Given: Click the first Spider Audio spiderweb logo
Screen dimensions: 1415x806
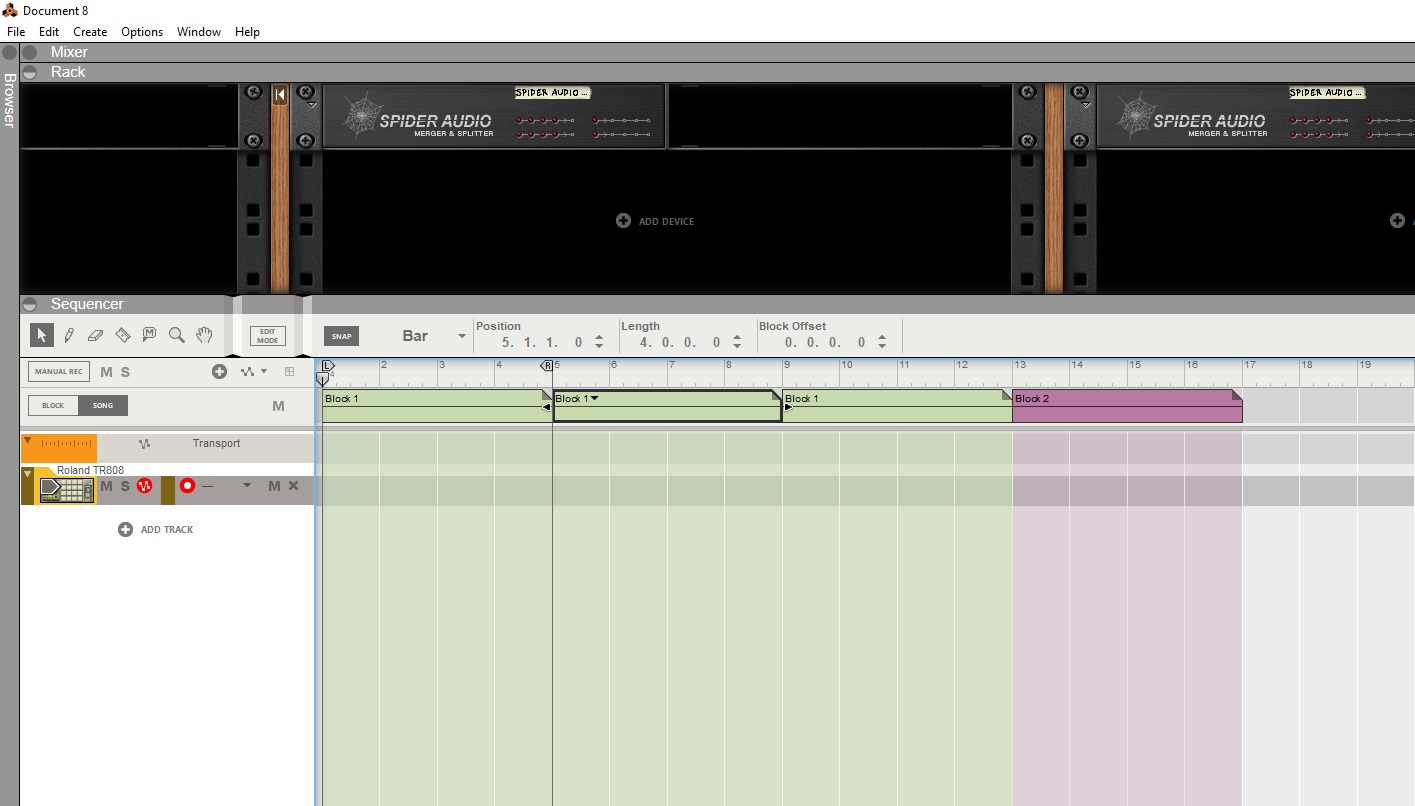Looking at the screenshot, I should click(361, 115).
